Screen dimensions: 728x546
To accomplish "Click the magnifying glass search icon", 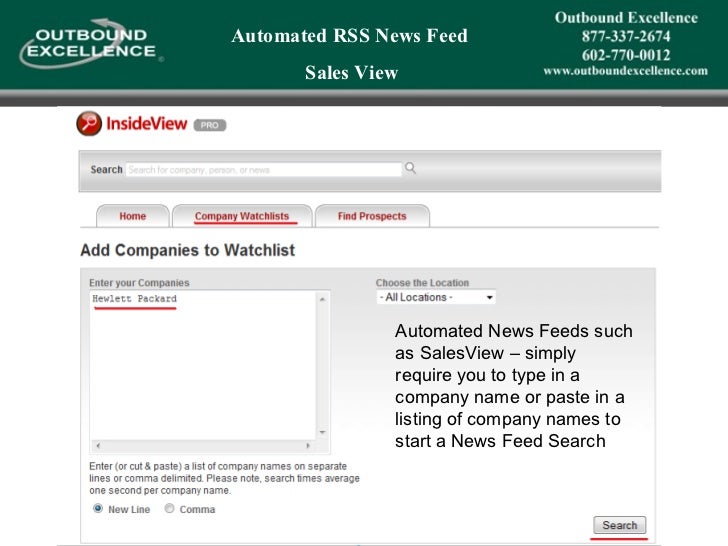I will coord(410,168).
